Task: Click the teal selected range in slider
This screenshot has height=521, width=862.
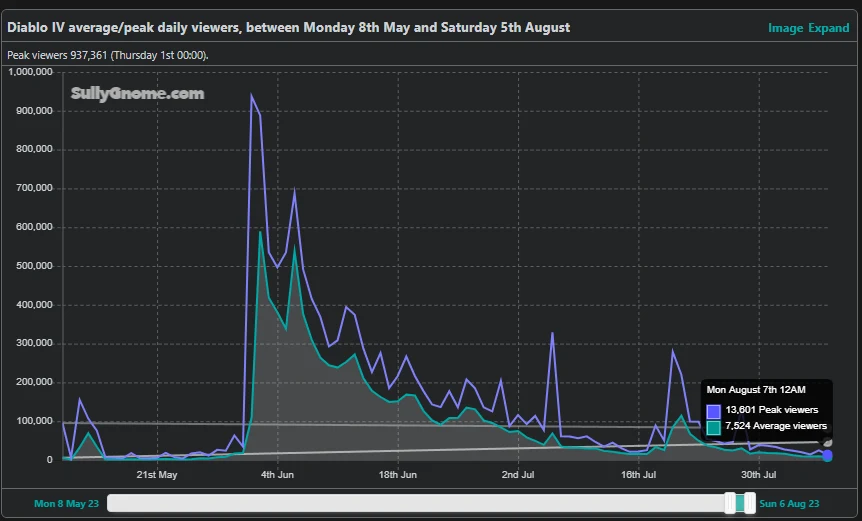Action: 740,503
